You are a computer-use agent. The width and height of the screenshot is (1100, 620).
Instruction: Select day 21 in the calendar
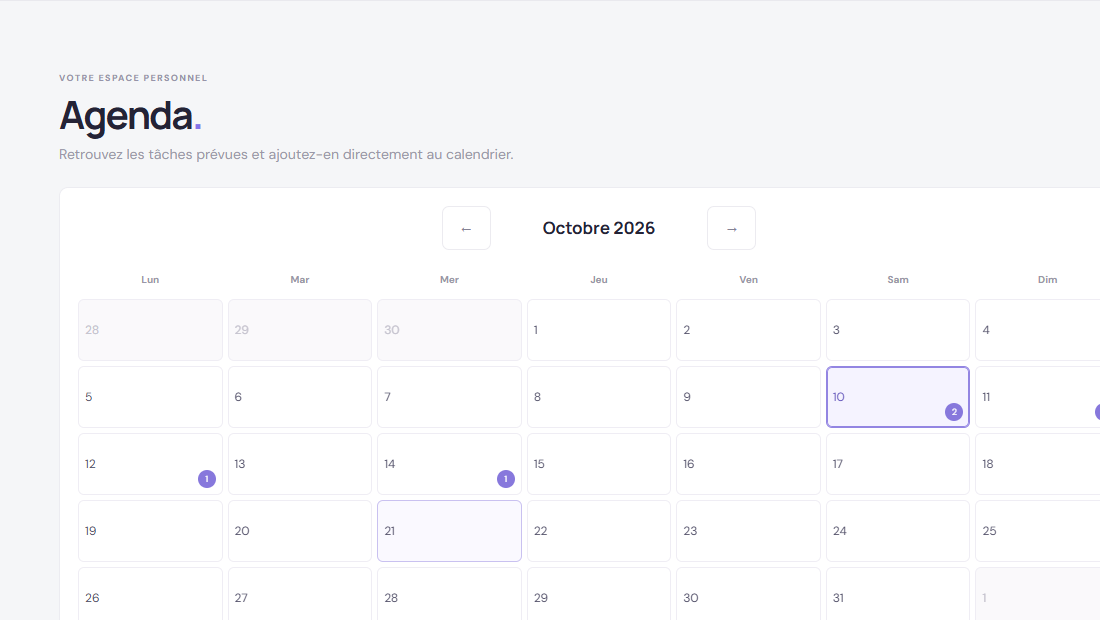point(449,531)
